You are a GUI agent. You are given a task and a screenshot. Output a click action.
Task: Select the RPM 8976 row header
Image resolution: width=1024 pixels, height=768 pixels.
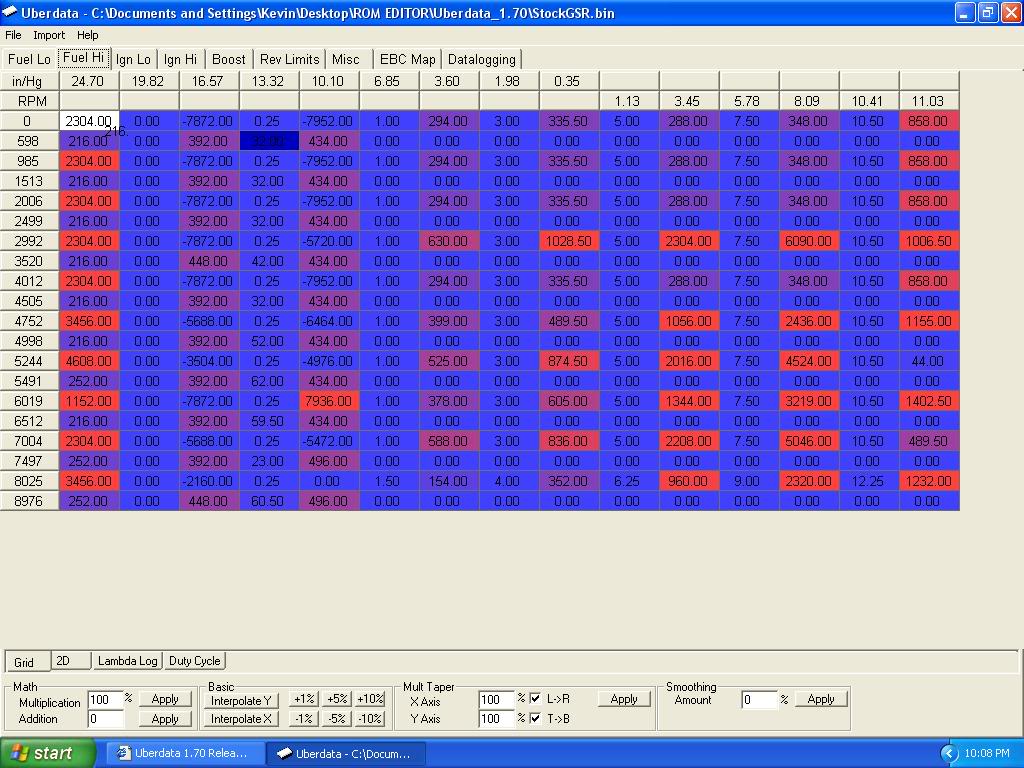[x=29, y=501]
